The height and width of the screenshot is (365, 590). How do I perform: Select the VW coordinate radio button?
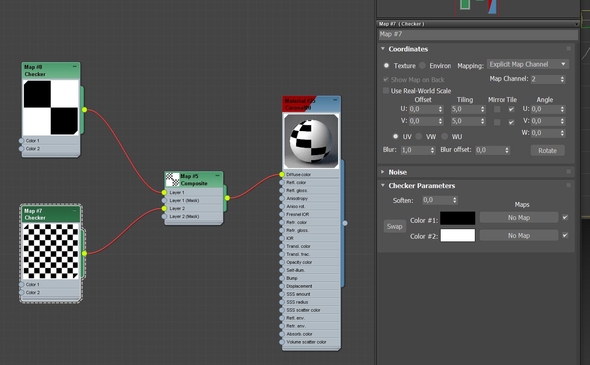coord(419,136)
